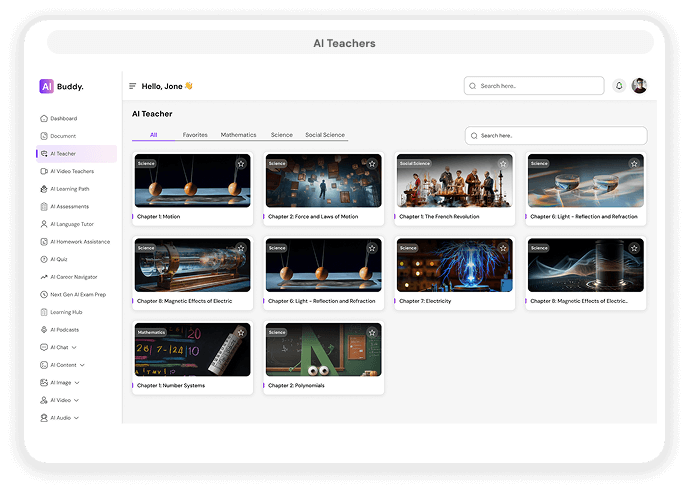Expand the AI Audio sidebar submenu
This screenshot has height=491, width=689.
77,417
